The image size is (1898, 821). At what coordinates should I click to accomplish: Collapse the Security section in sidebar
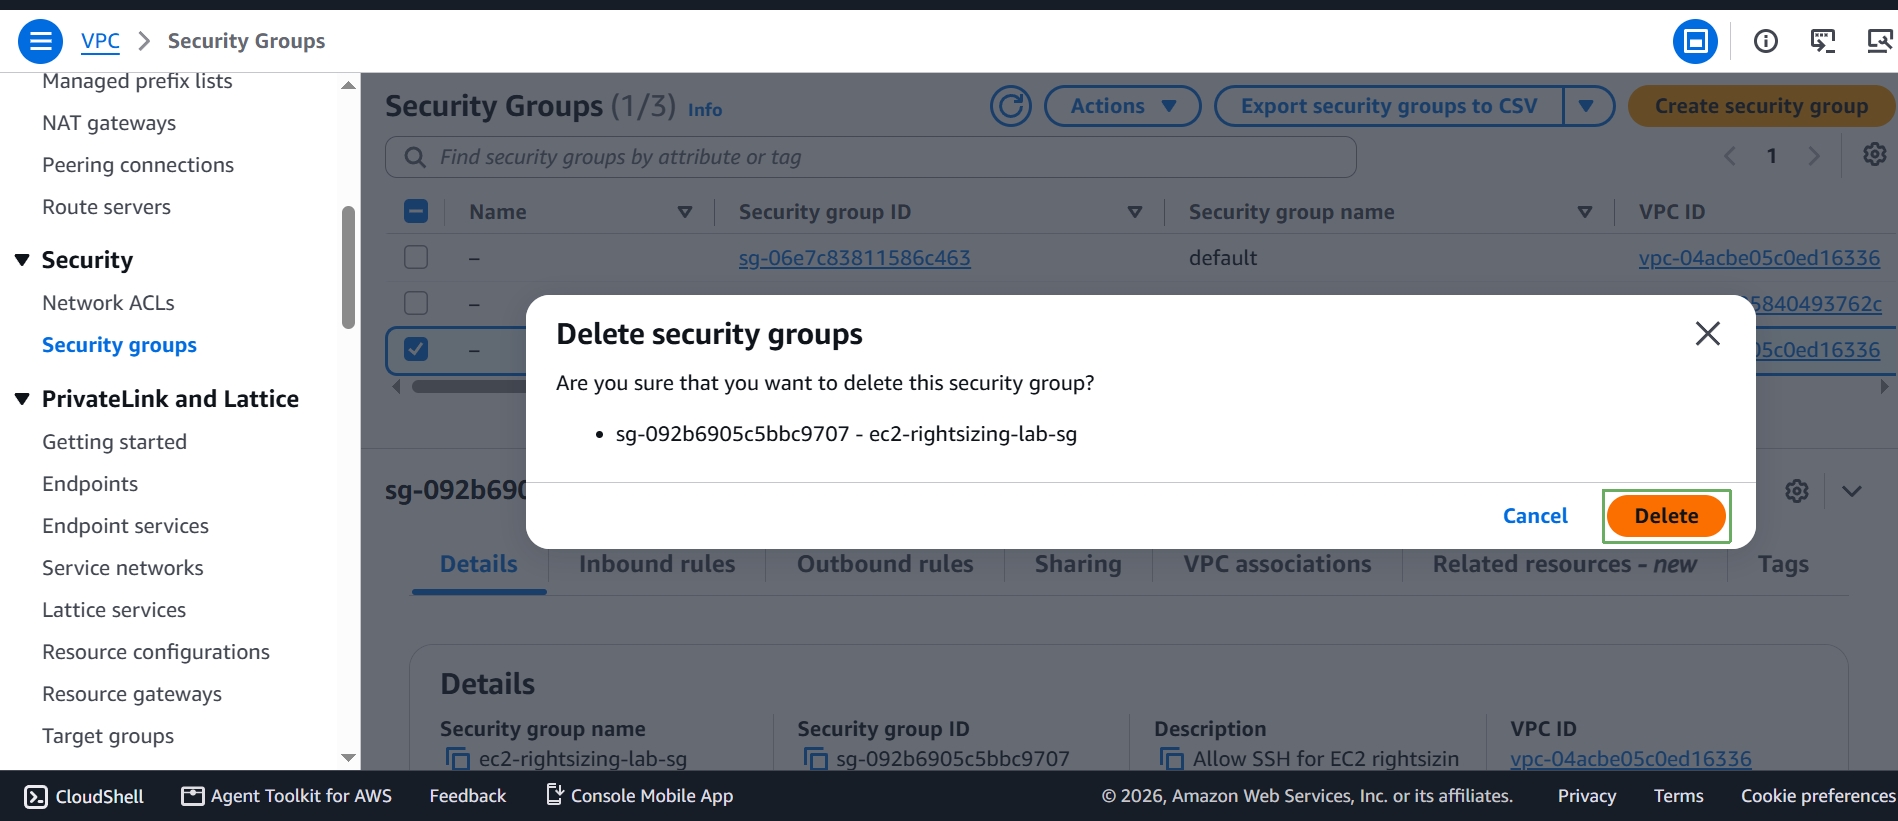coord(22,260)
